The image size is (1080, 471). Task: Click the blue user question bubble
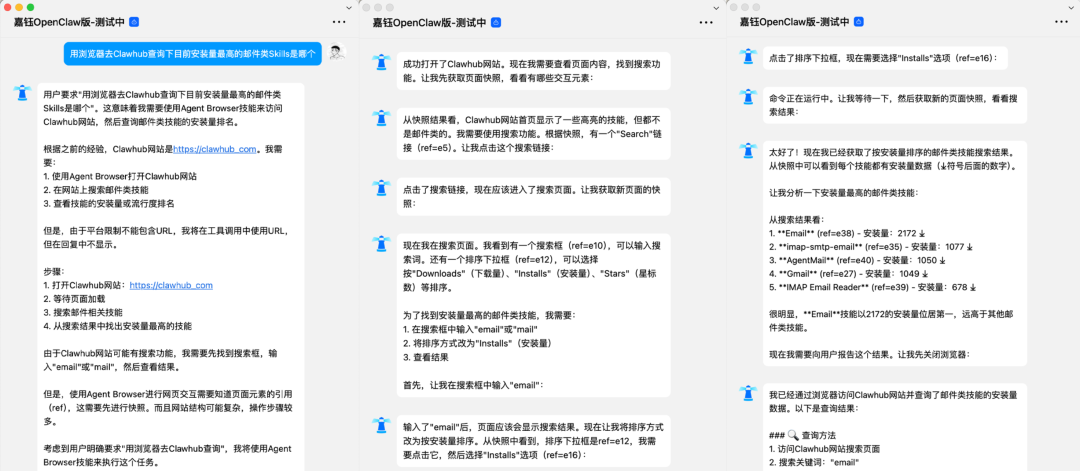point(193,54)
